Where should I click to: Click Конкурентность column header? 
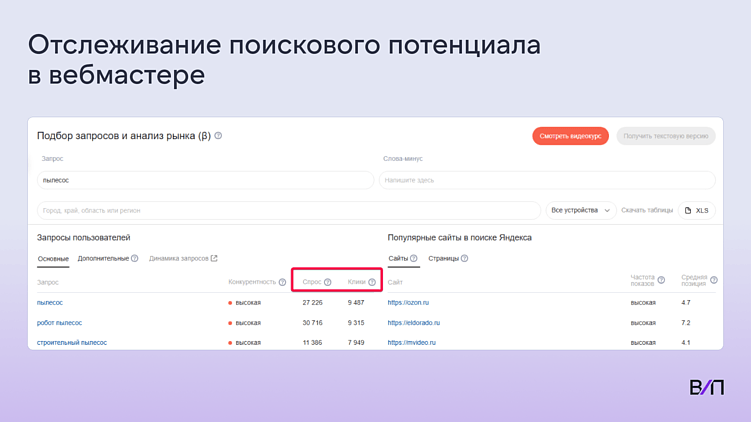pos(252,282)
